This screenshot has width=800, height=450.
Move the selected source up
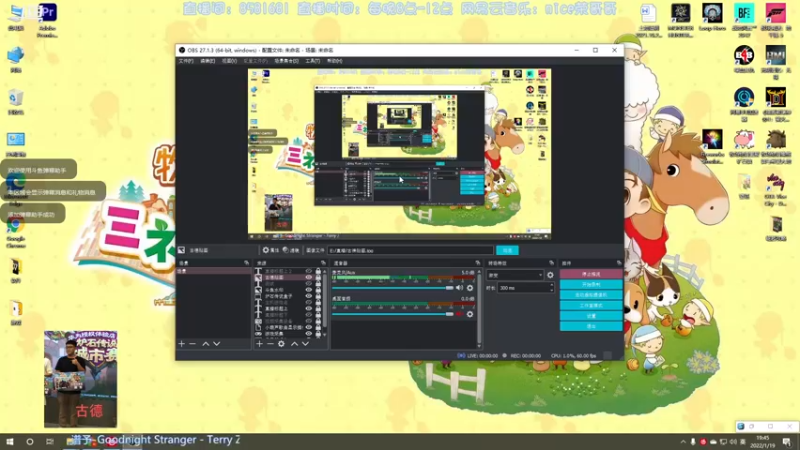click(x=294, y=344)
